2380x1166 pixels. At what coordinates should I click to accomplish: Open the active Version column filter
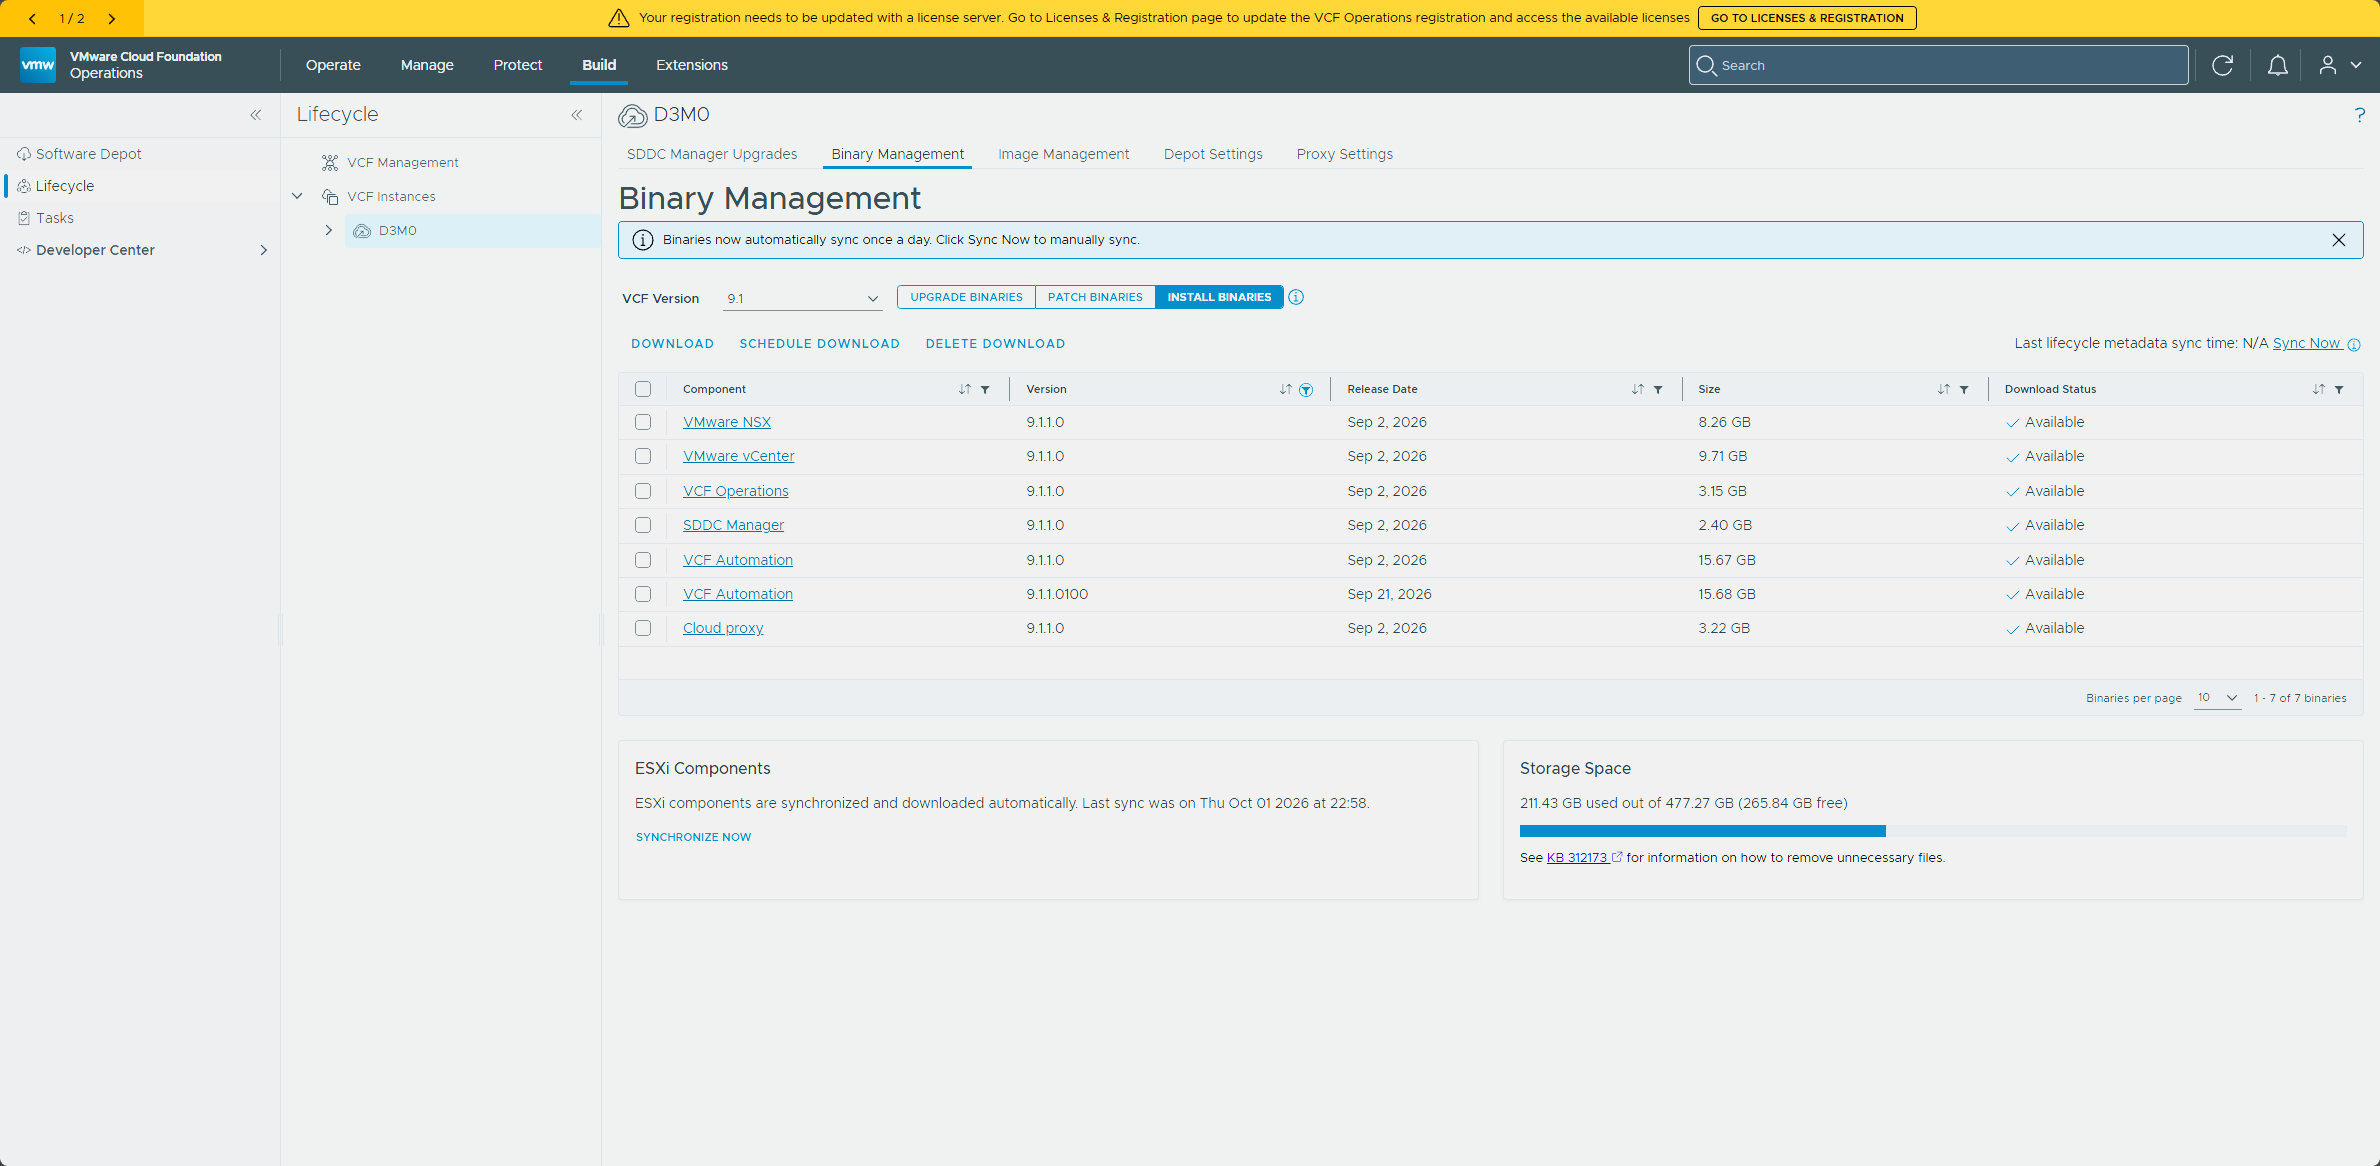point(1306,390)
